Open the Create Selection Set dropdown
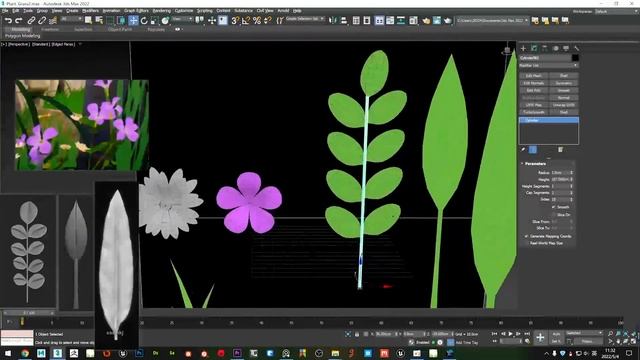Viewport: 640px width, 360px height. [305, 19]
